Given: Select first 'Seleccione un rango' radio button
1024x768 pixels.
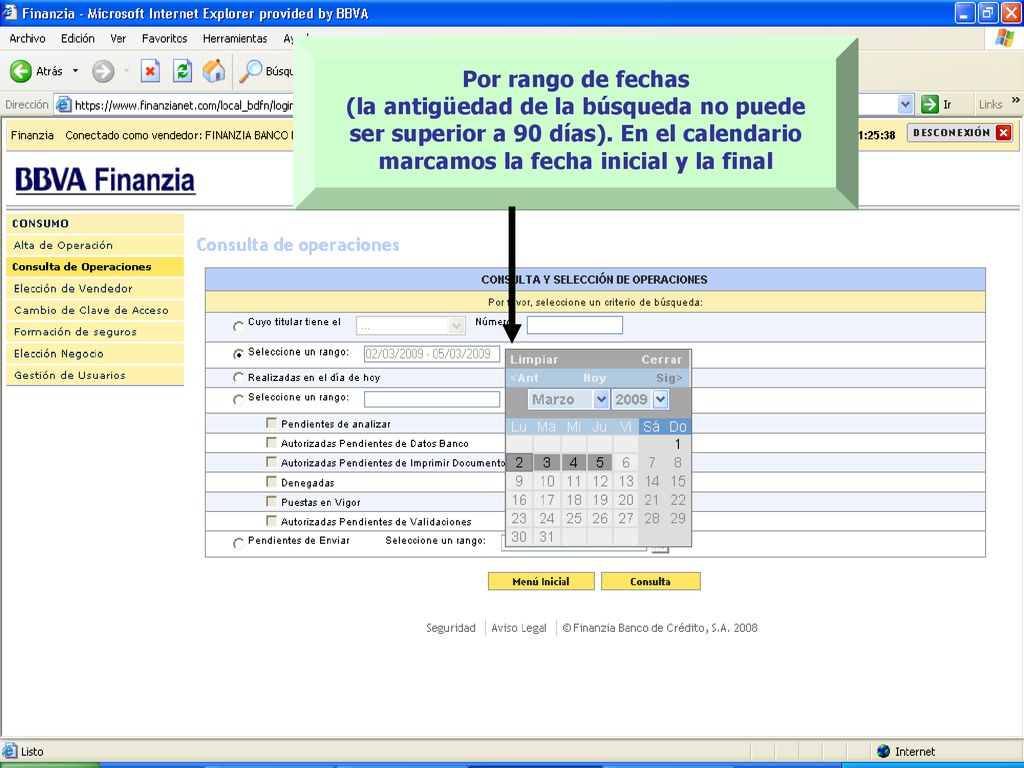Looking at the screenshot, I should [x=238, y=354].
